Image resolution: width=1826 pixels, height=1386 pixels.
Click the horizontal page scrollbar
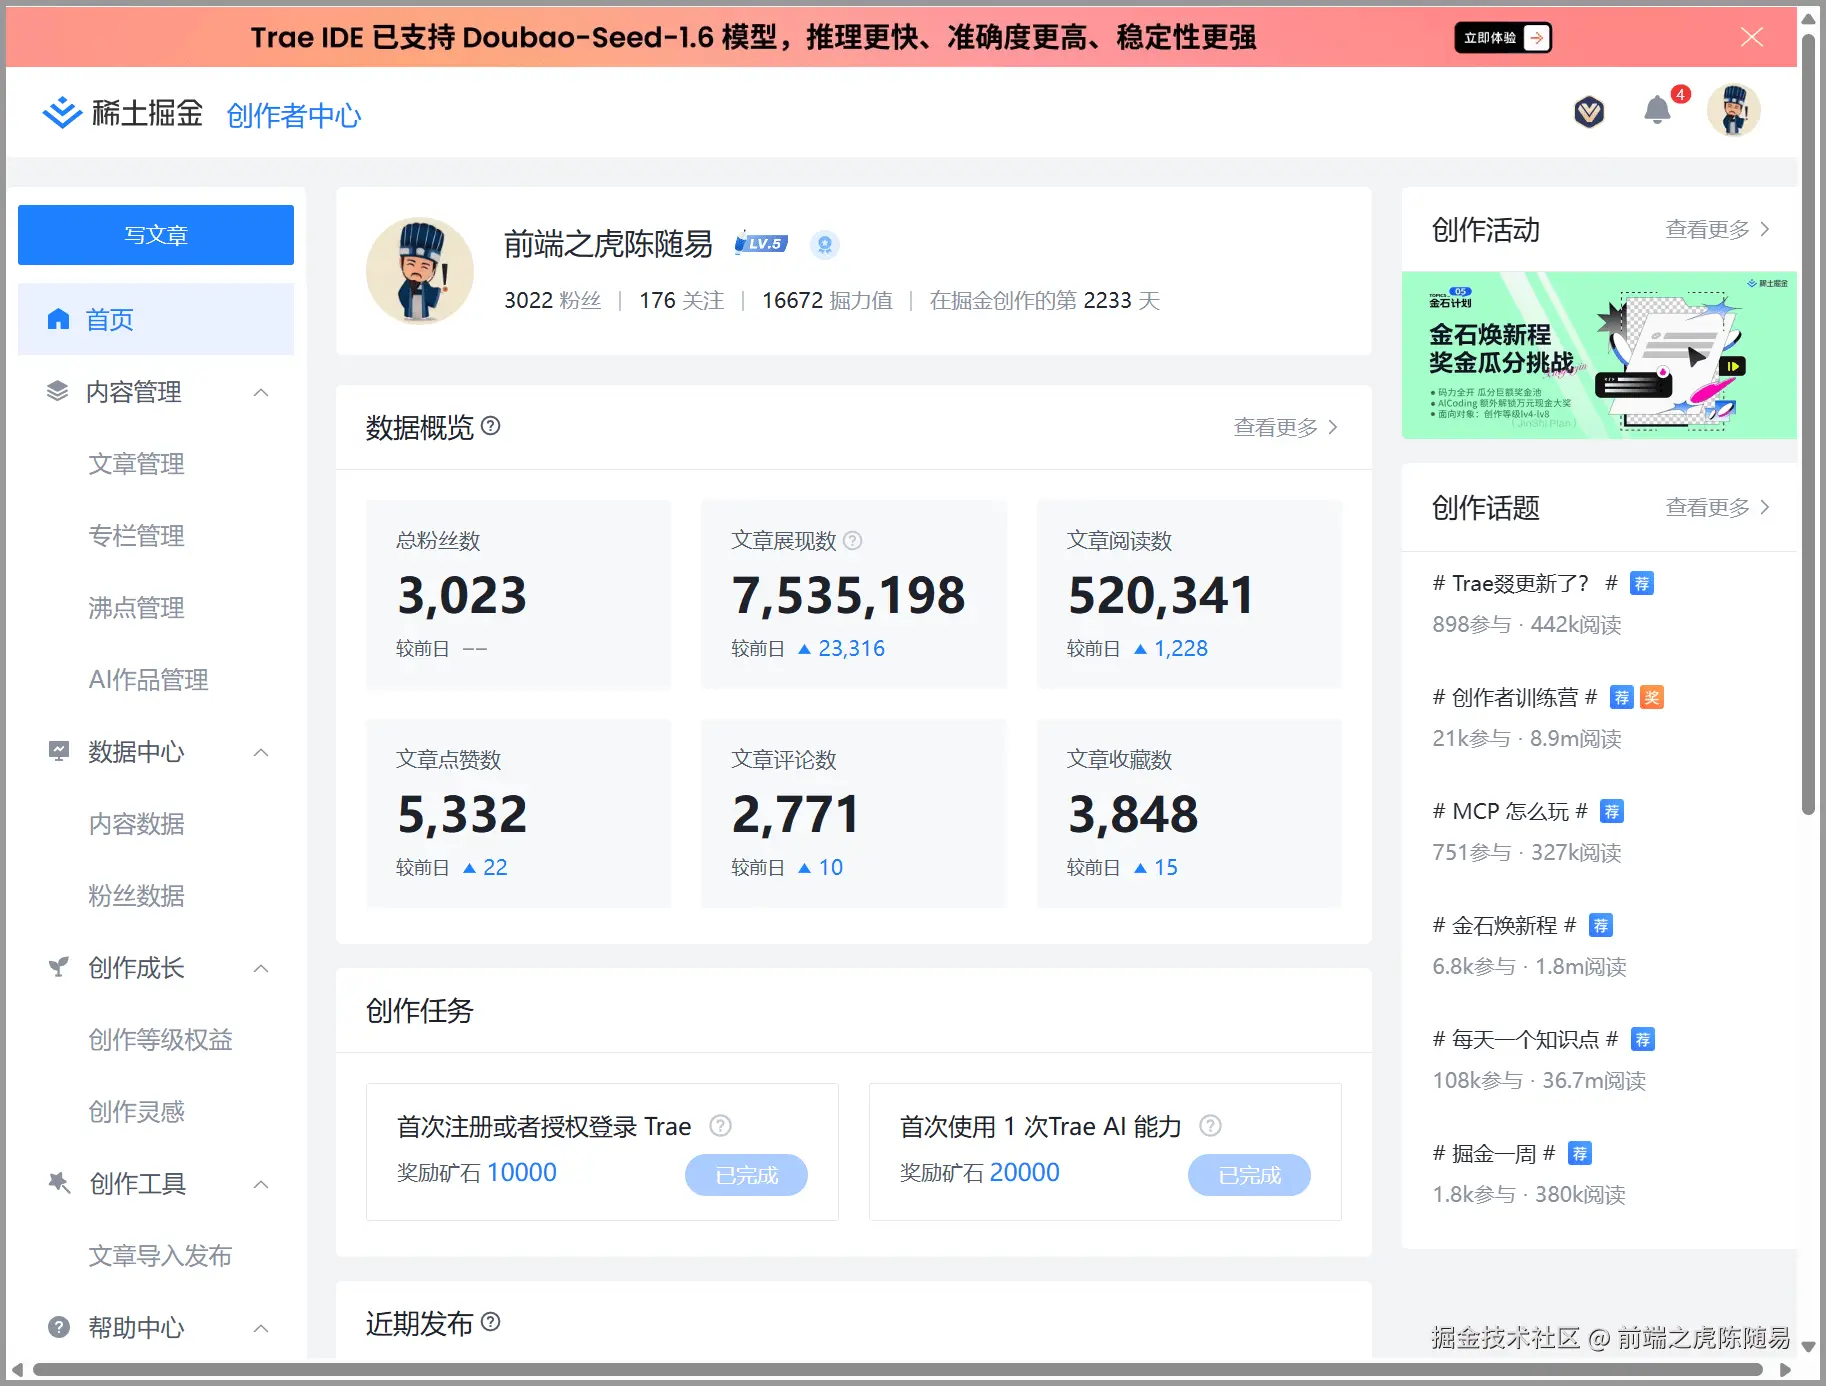pos(897,1369)
